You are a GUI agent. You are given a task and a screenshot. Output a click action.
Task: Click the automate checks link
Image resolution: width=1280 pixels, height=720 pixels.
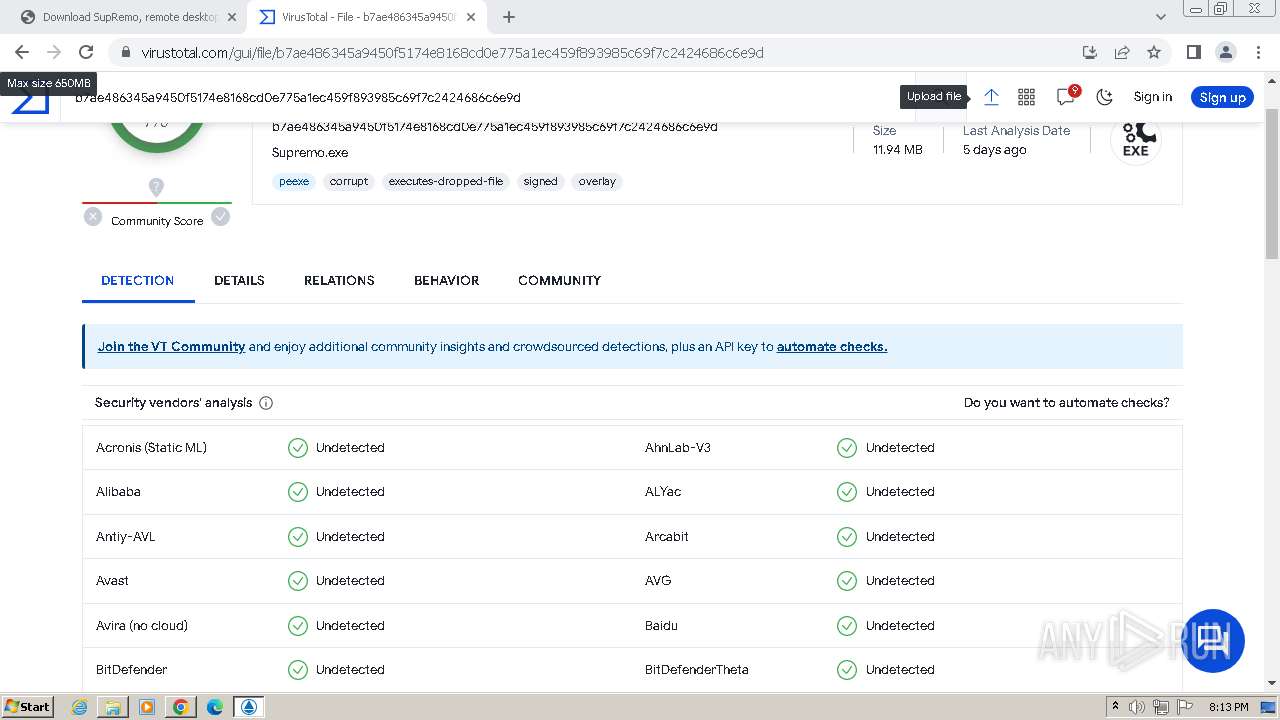[832, 347]
